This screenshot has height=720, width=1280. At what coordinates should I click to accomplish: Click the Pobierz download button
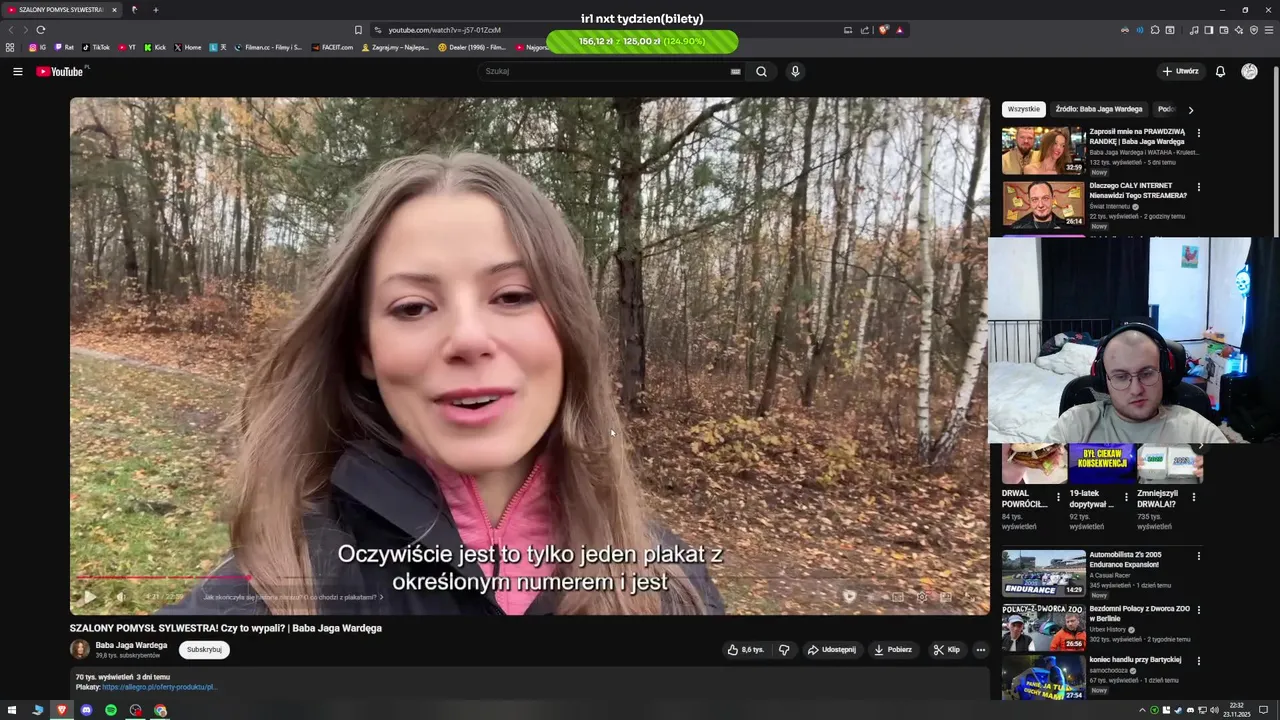coord(892,650)
